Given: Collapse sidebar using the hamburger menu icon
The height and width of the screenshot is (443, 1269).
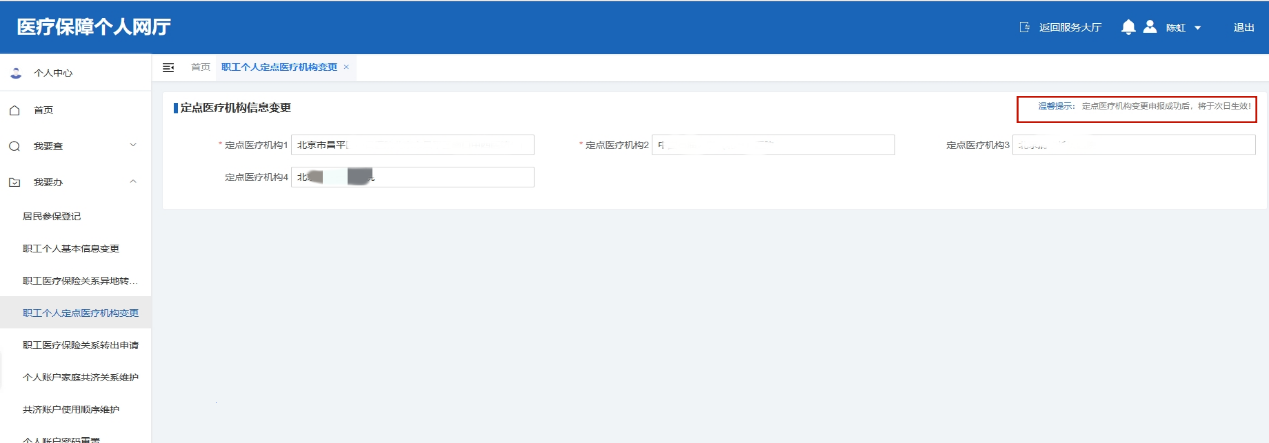Looking at the screenshot, I should (x=168, y=67).
